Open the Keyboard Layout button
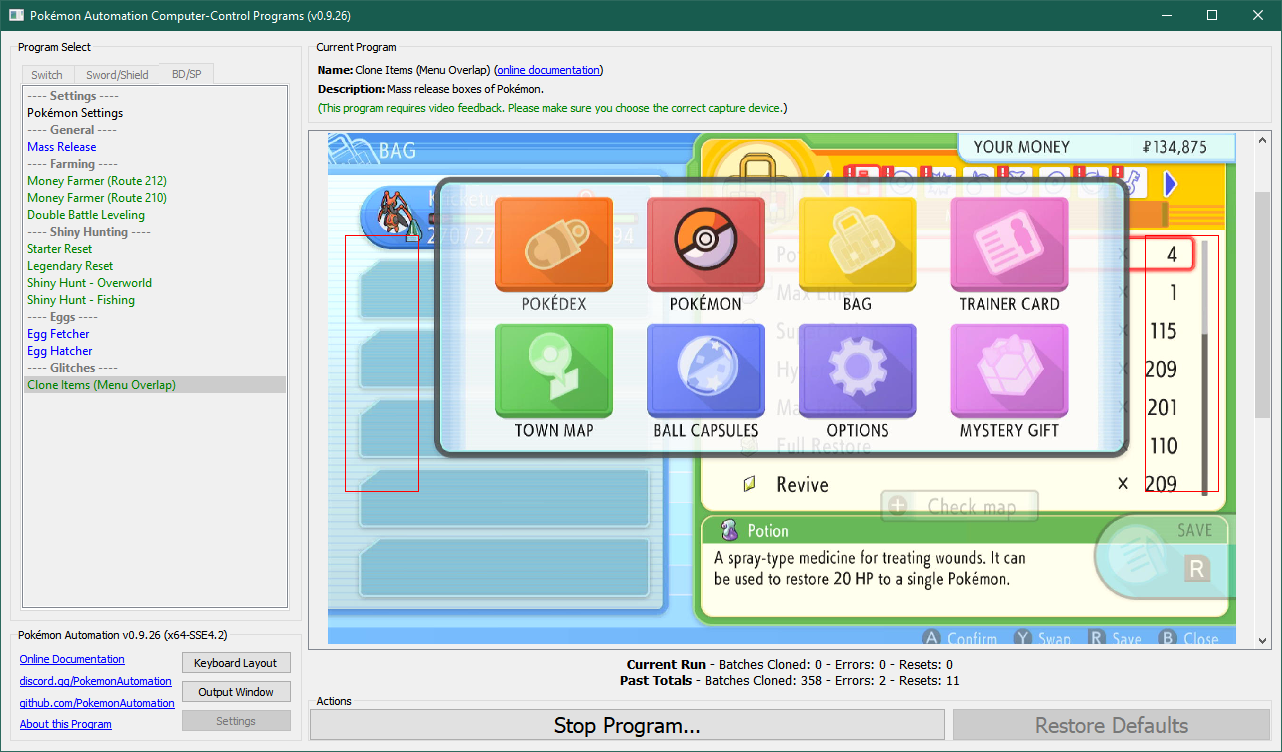1282x752 pixels. coord(236,663)
